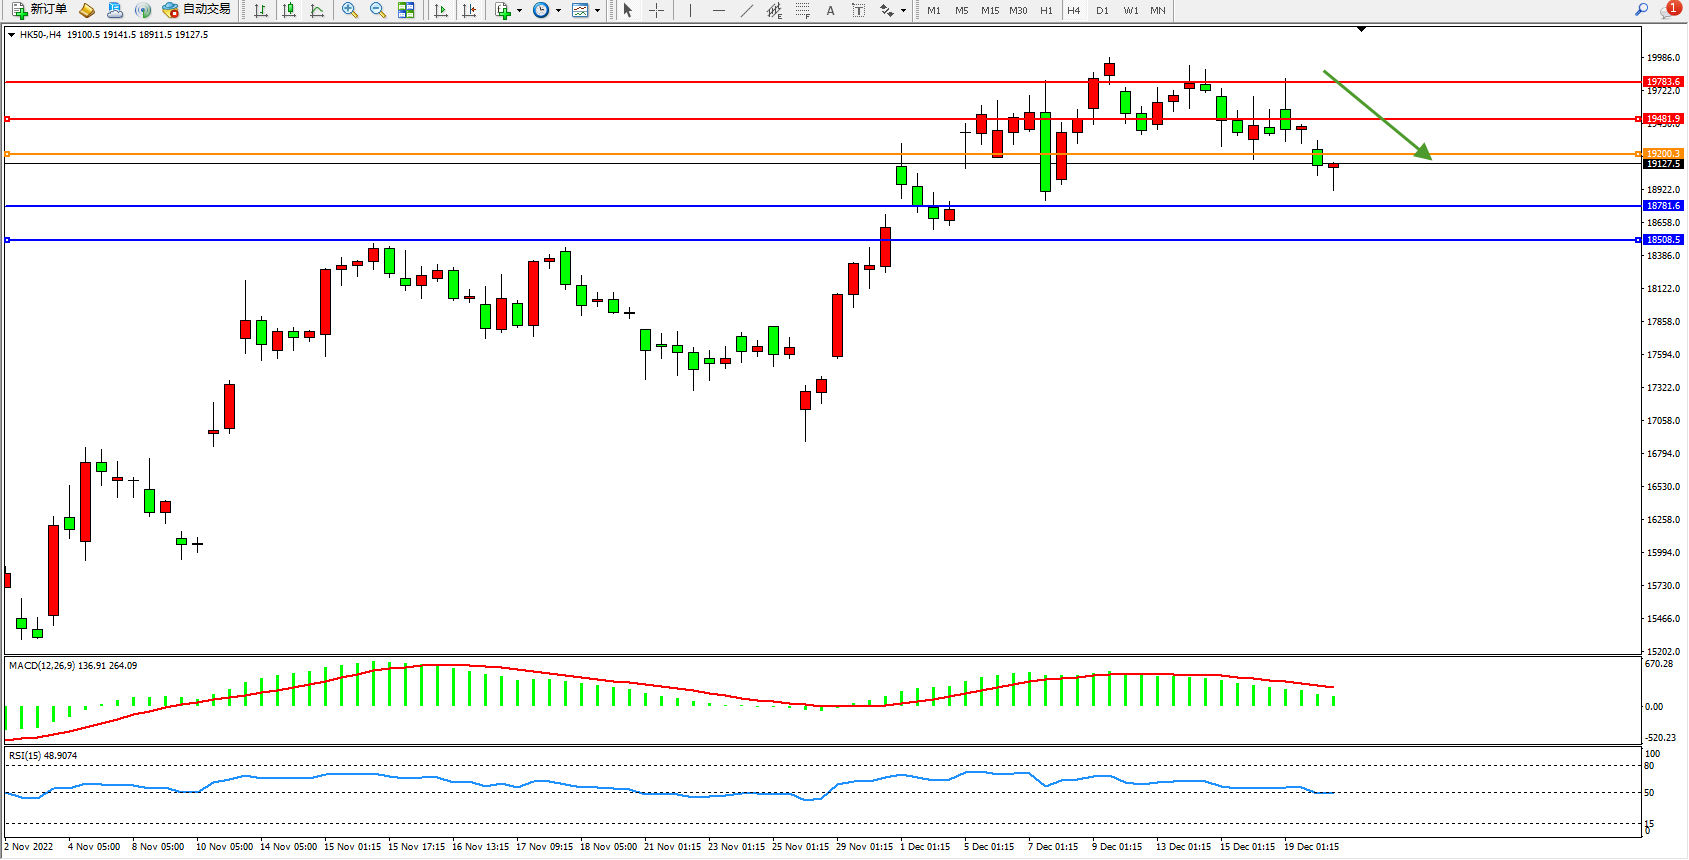Switch to the M15 timeframe
This screenshot has width=1689, height=860.
[x=990, y=10]
